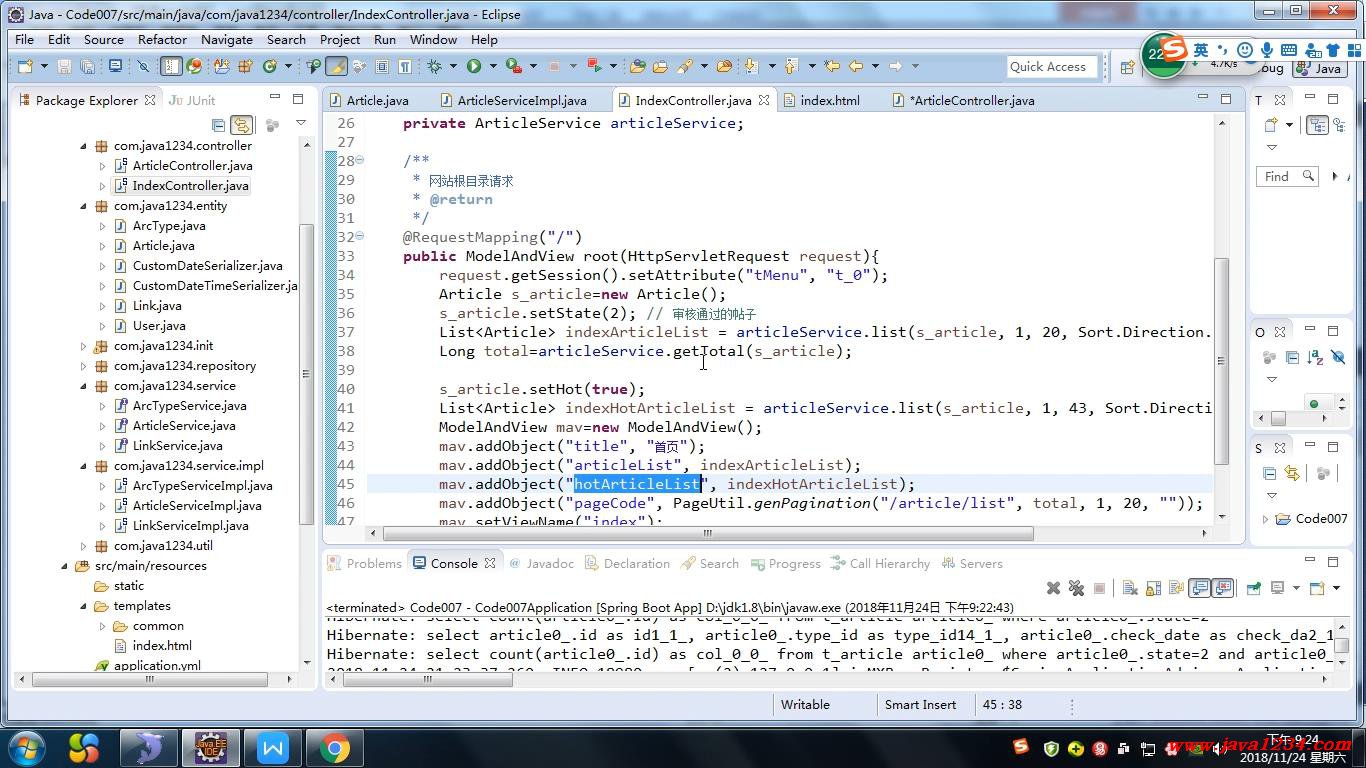Click the Debug bug icon
Viewport: 1366px width, 768px height.
point(433,66)
